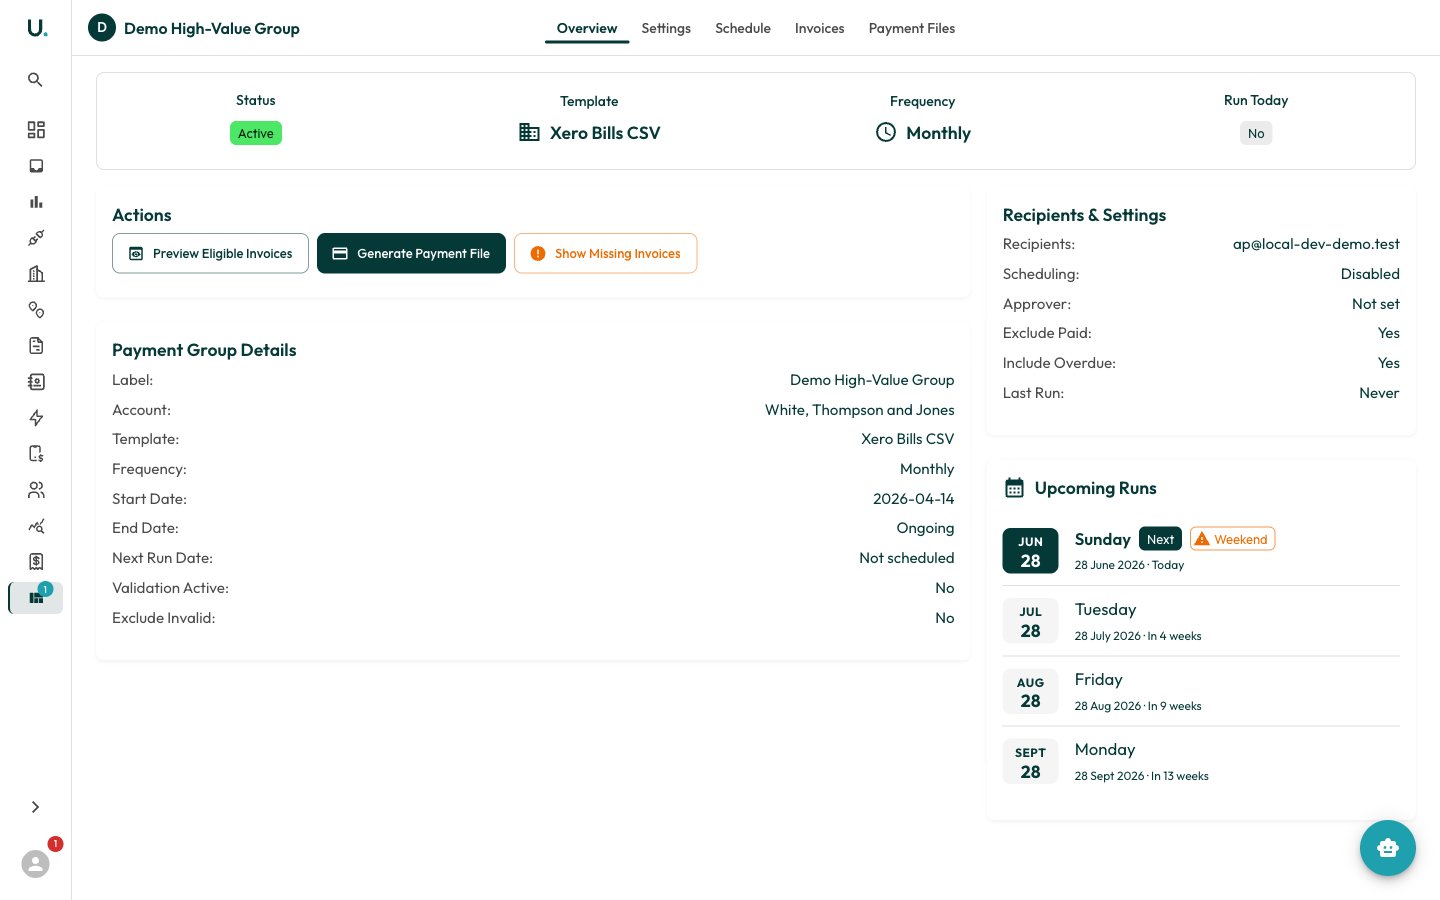The width and height of the screenshot is (1440, 900).
Task: Click the Label value Demo High-Value Group
Action: 872,380
